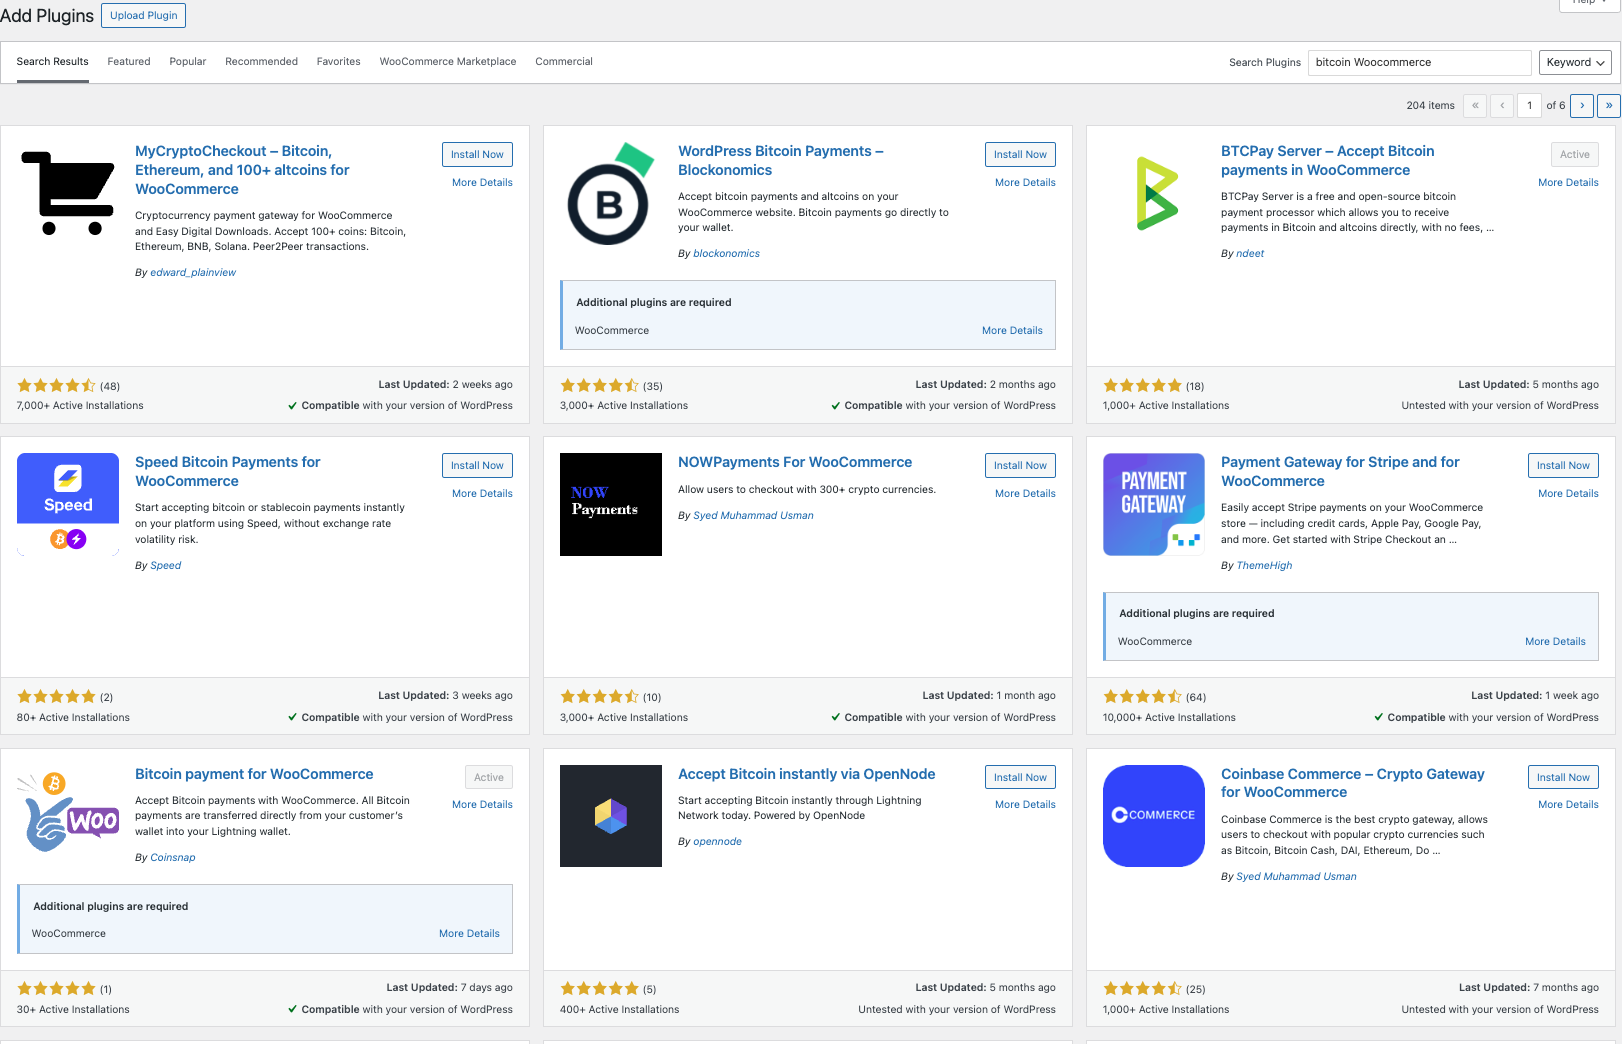1622x1044 pixels.
Task: Open author Coinsnap link
Action: (x=173, y=858)
